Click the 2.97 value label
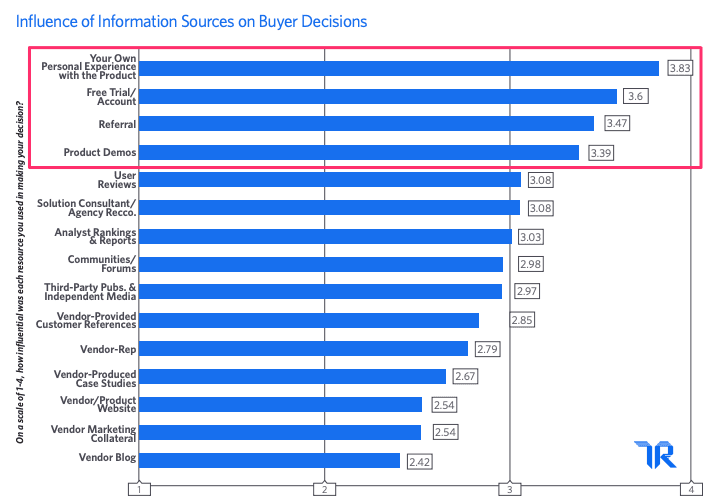 526,291
